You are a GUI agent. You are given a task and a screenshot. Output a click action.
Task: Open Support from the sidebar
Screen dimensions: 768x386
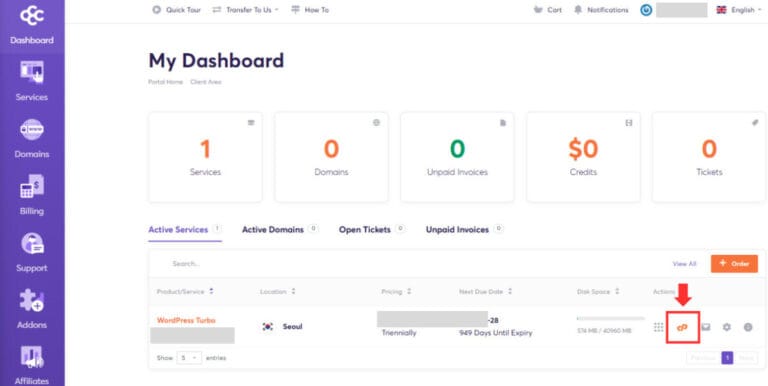click(x=32, y=252)
